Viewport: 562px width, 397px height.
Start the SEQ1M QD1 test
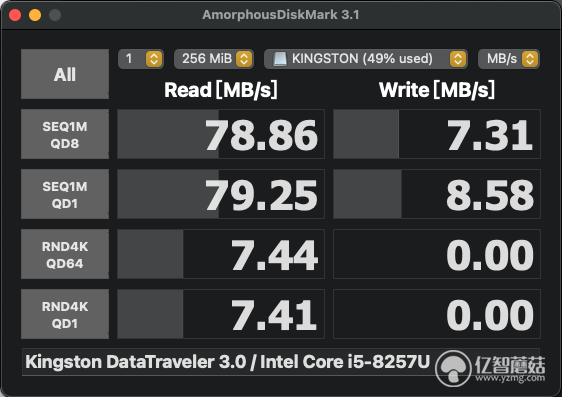(x=65, y=194)
